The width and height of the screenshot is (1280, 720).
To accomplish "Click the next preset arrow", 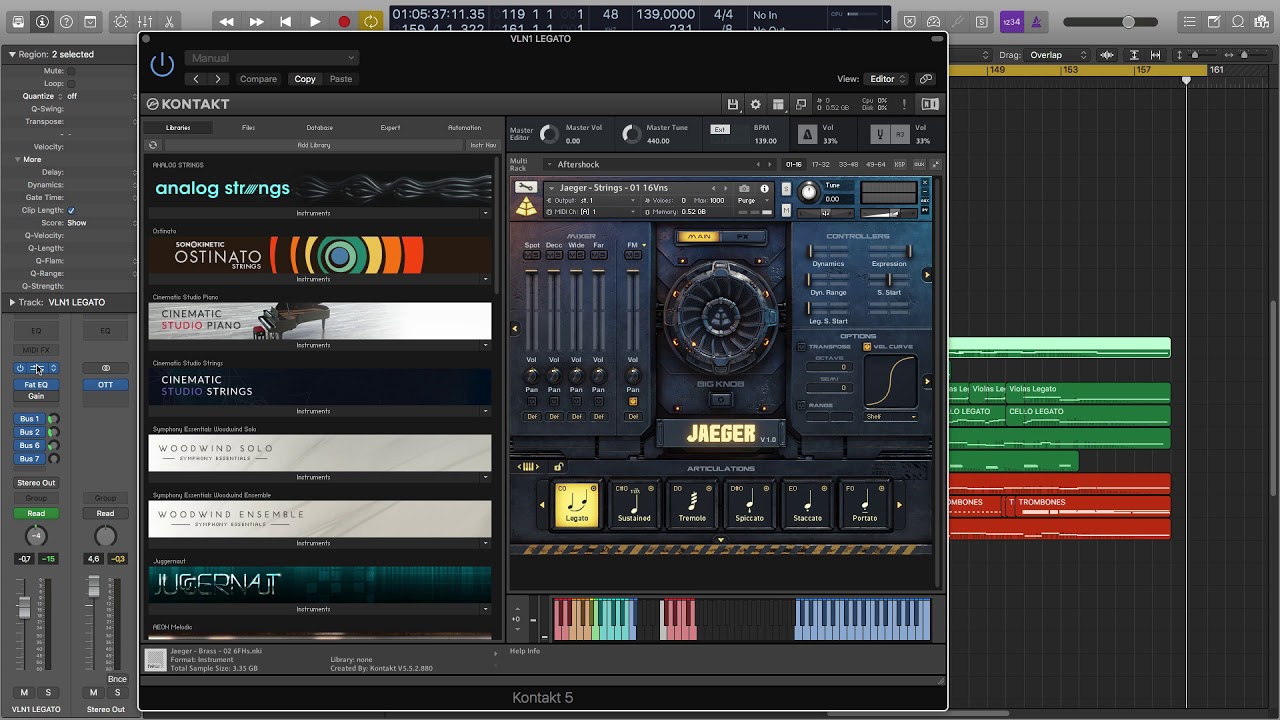I will 218,79.
